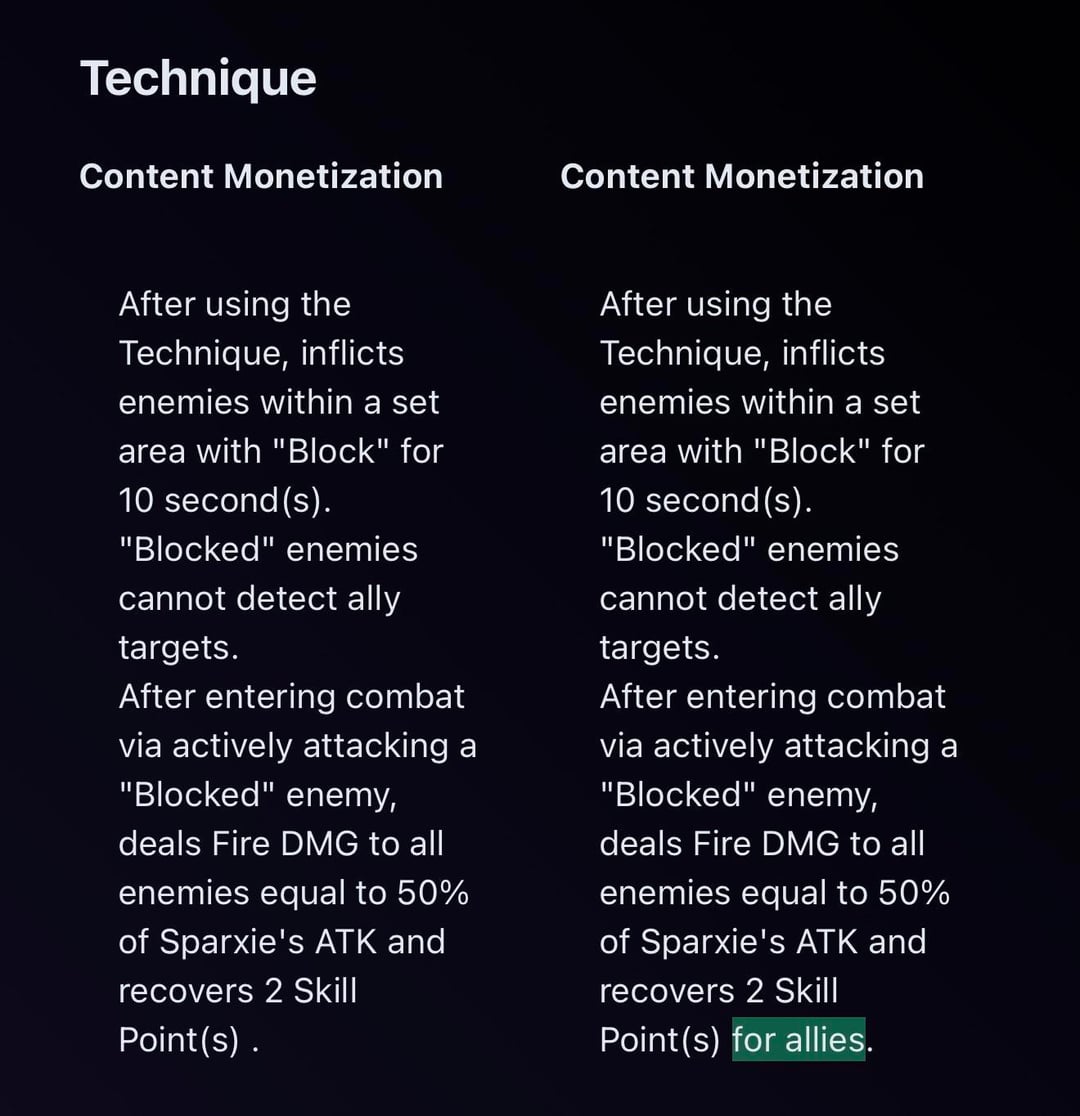Click "10 second(s)." in the left description
Viewport: 1080px width, 1116px height.
pos(224,500)
